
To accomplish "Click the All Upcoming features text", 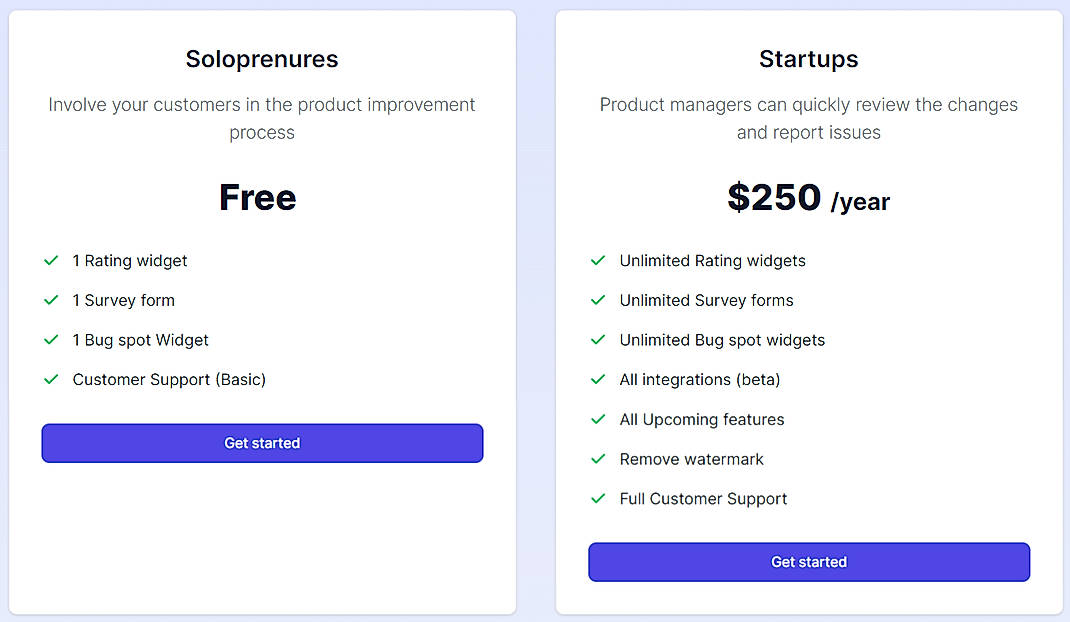I will click(702, 420).
